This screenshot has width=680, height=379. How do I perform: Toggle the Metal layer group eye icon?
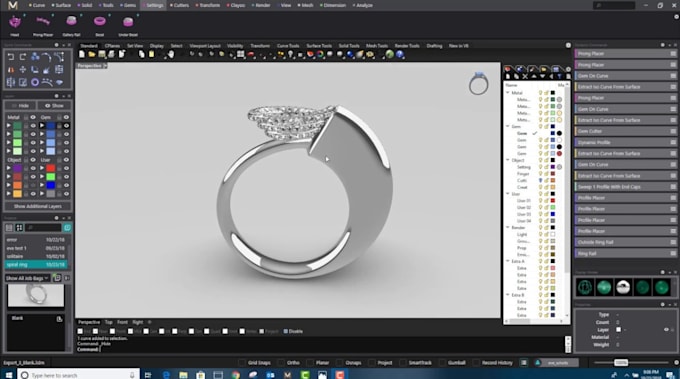pos(33,117)
